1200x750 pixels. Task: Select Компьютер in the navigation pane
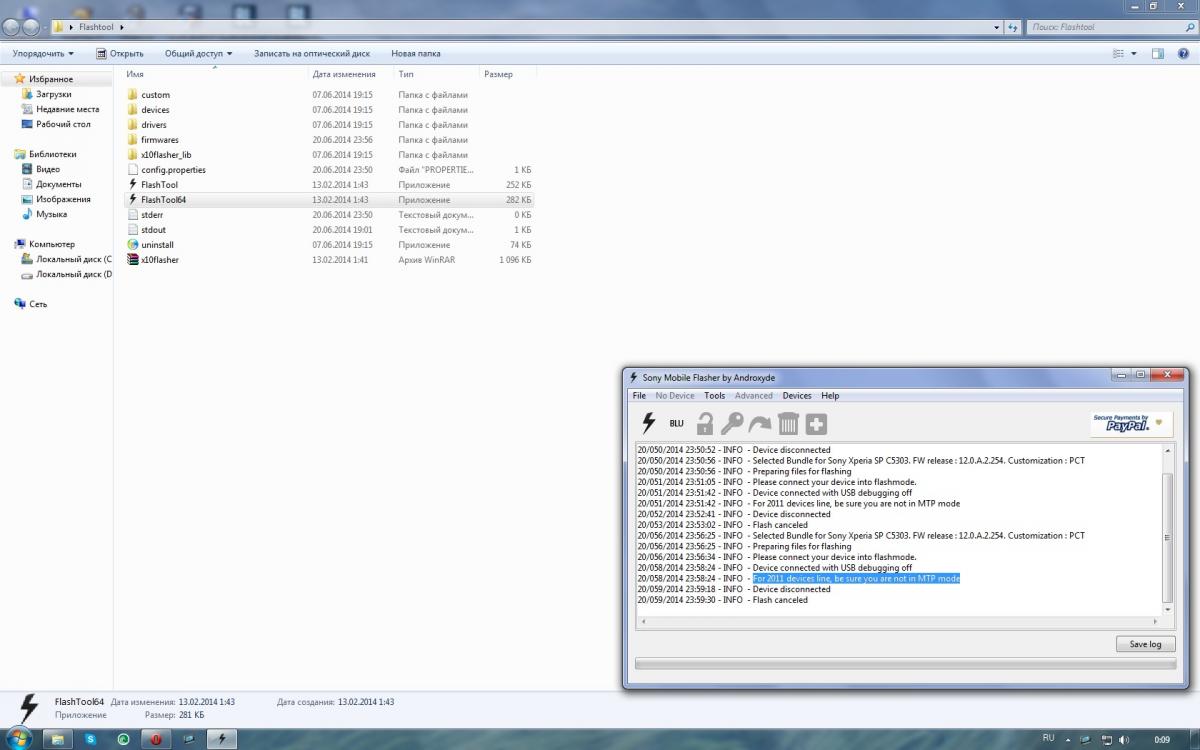[x=51, y=244]
